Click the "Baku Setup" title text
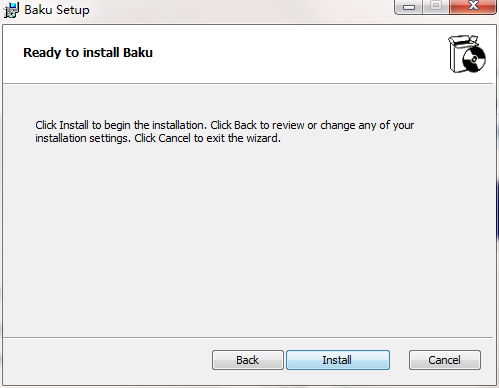Image resolution: width=499 pixels, height=388 pixels. tap(57, 10)
